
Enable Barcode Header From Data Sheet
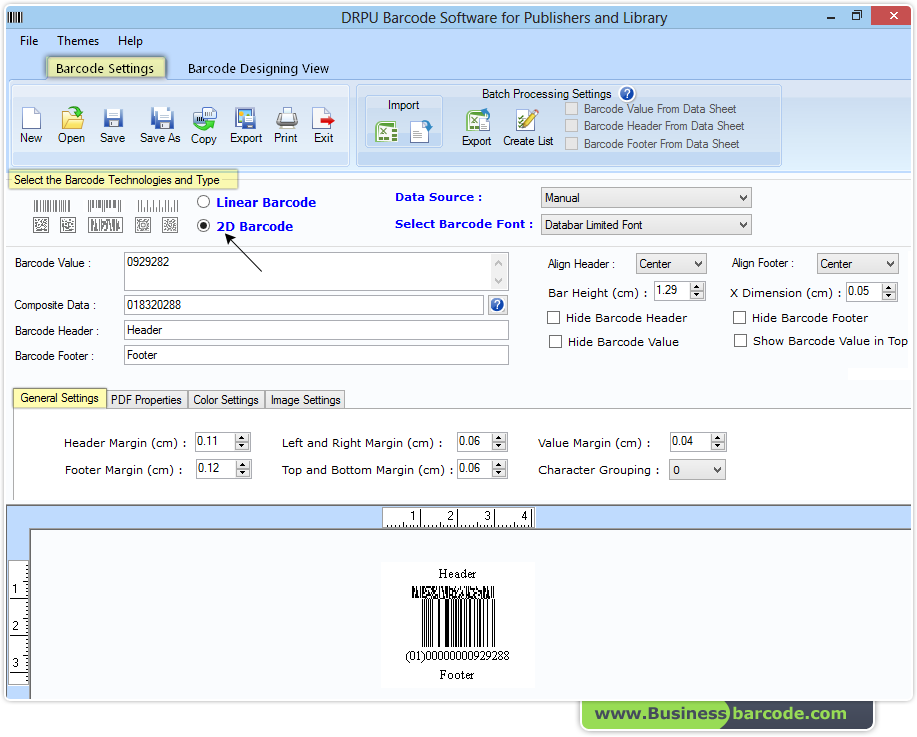pos(572,126)
